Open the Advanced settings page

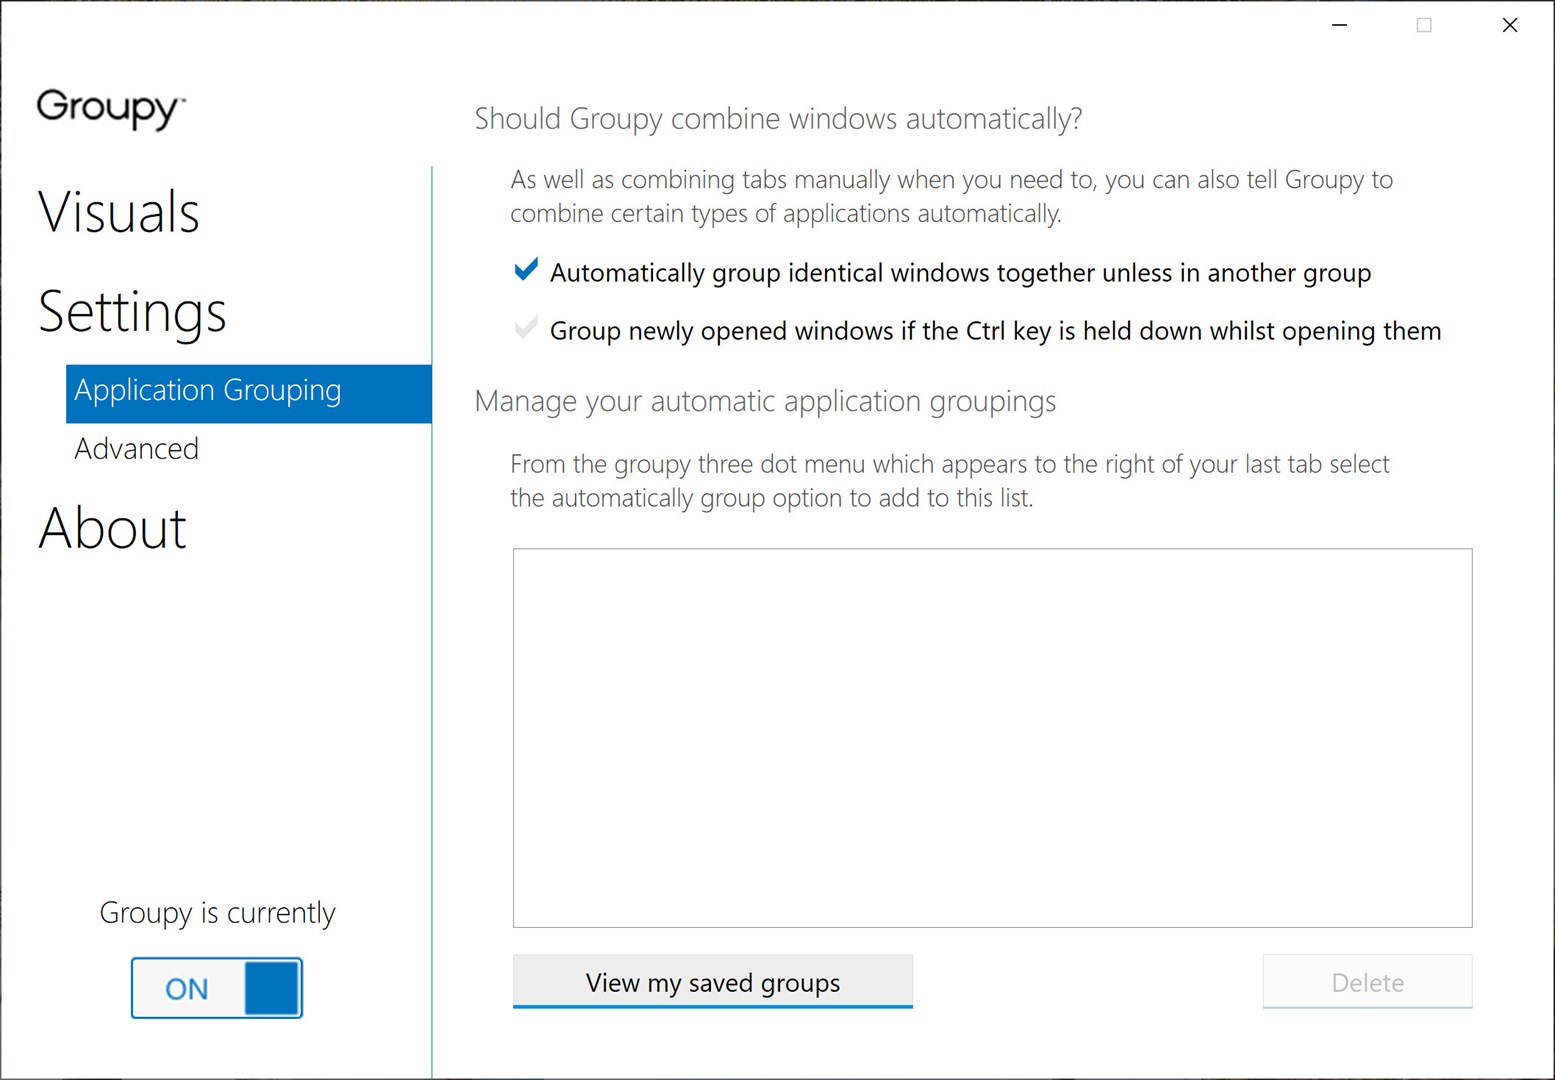coord(137,449)
